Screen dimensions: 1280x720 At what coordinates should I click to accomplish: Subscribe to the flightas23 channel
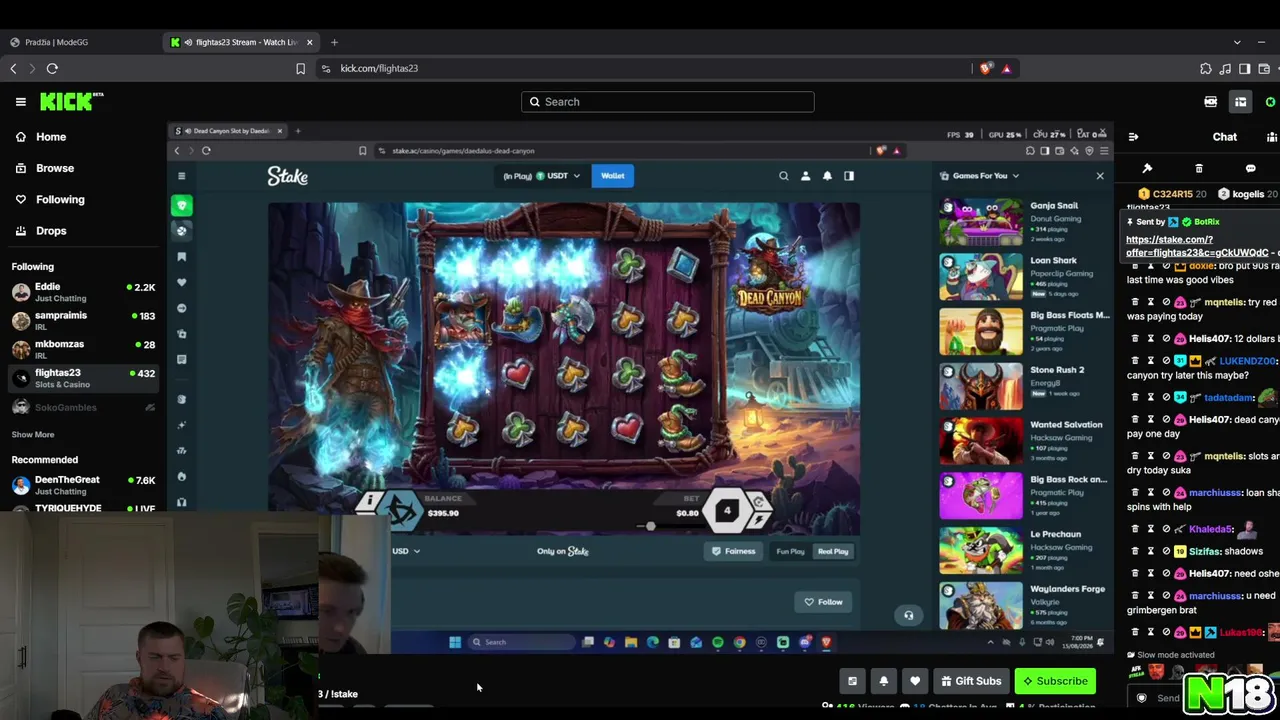pyautogui.click(x=1054, y=681)
